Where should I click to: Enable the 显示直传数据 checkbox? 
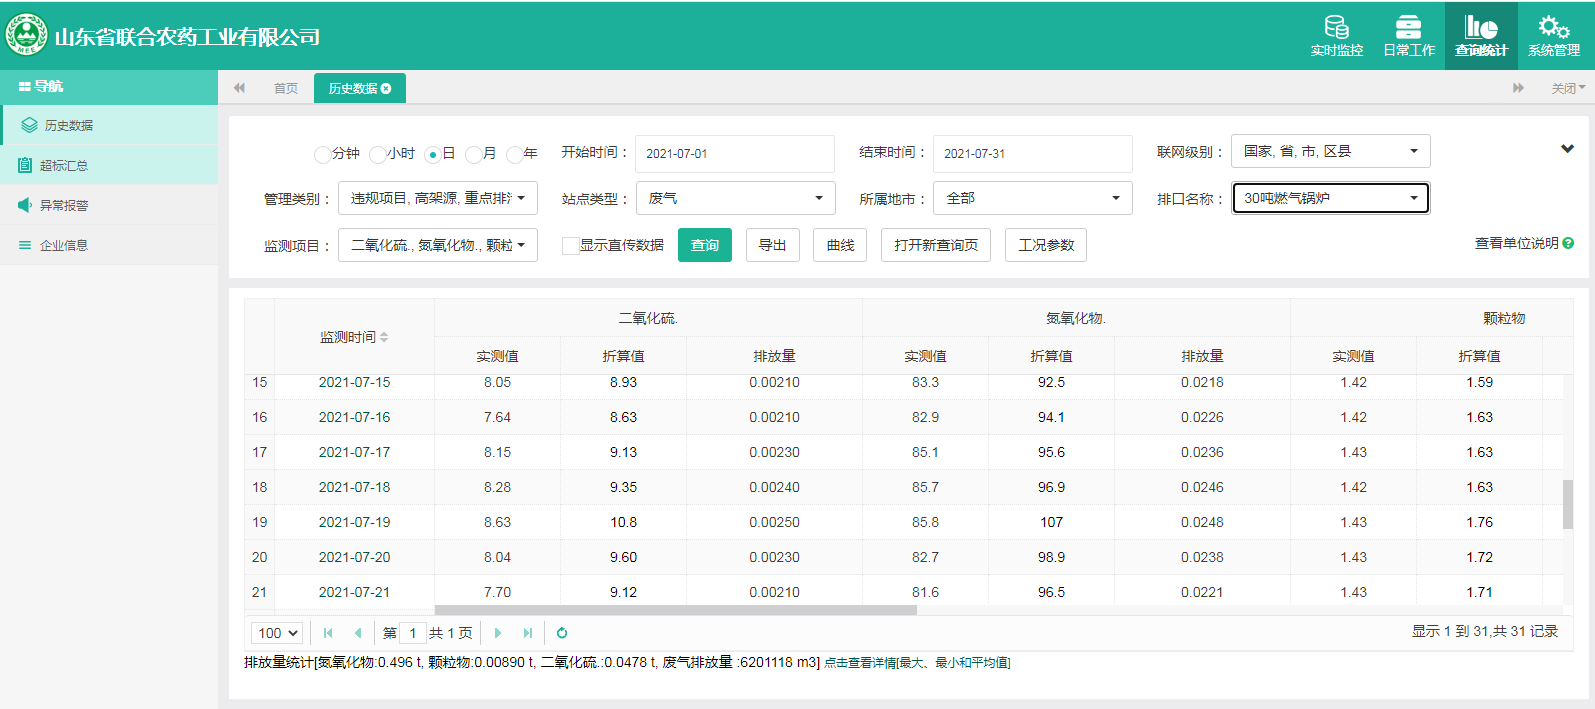coord(571,246)
